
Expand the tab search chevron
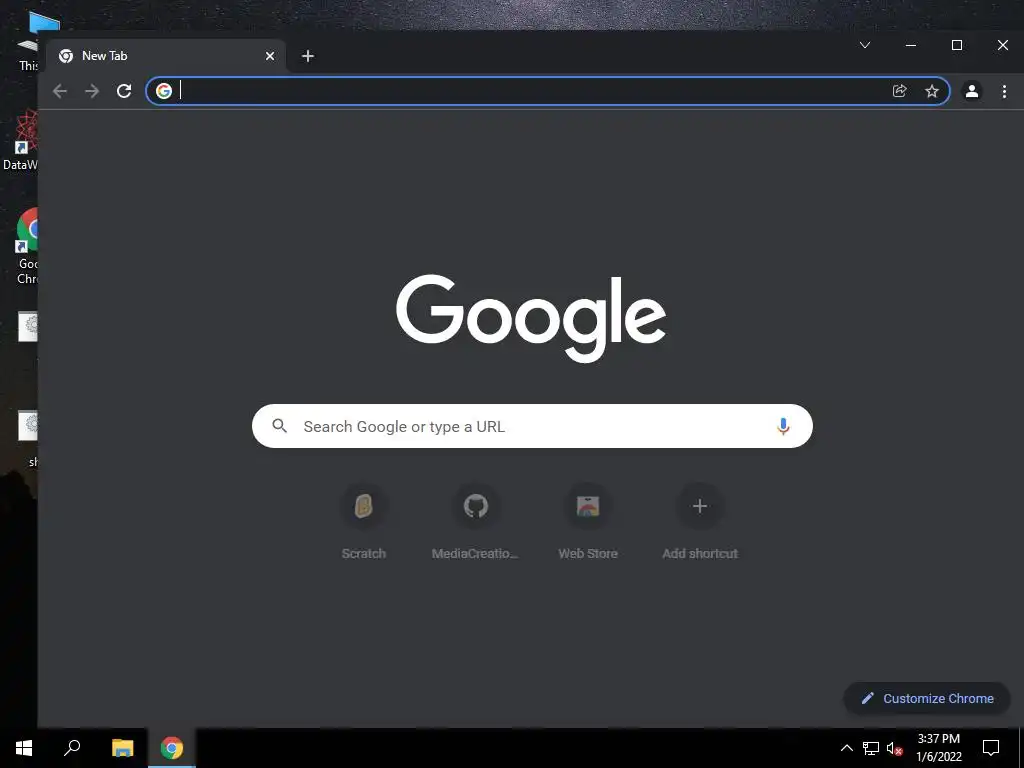tap(865, 45)
